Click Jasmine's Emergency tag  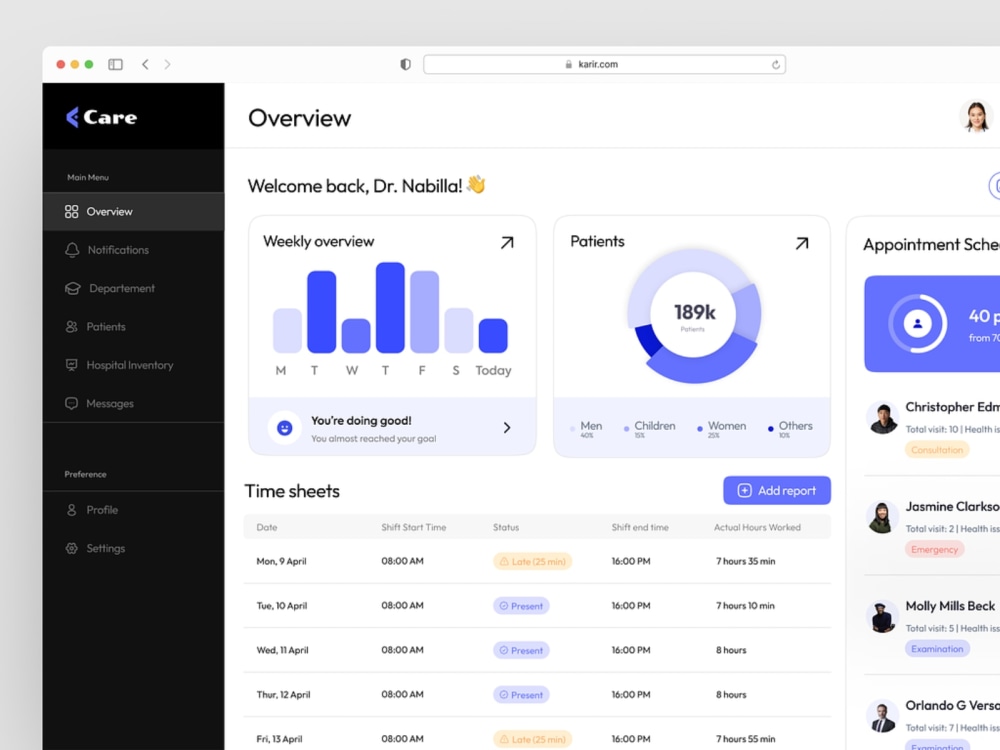(934, 549)
